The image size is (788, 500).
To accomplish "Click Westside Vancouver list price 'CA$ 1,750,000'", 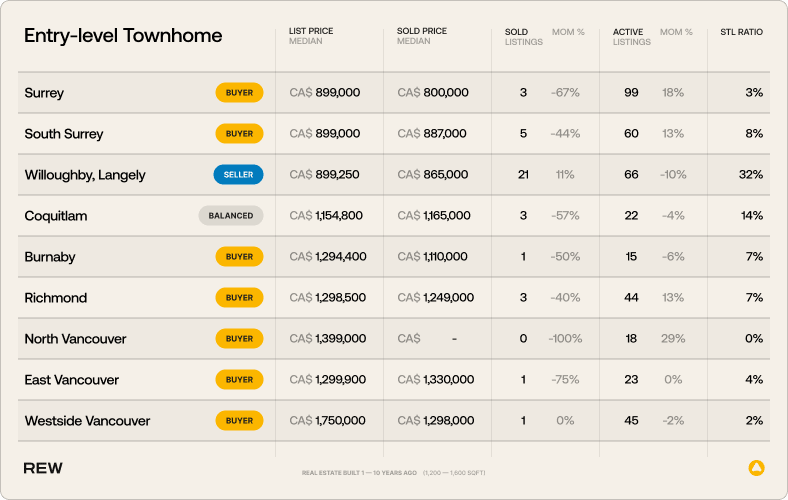I will (327, 421).
